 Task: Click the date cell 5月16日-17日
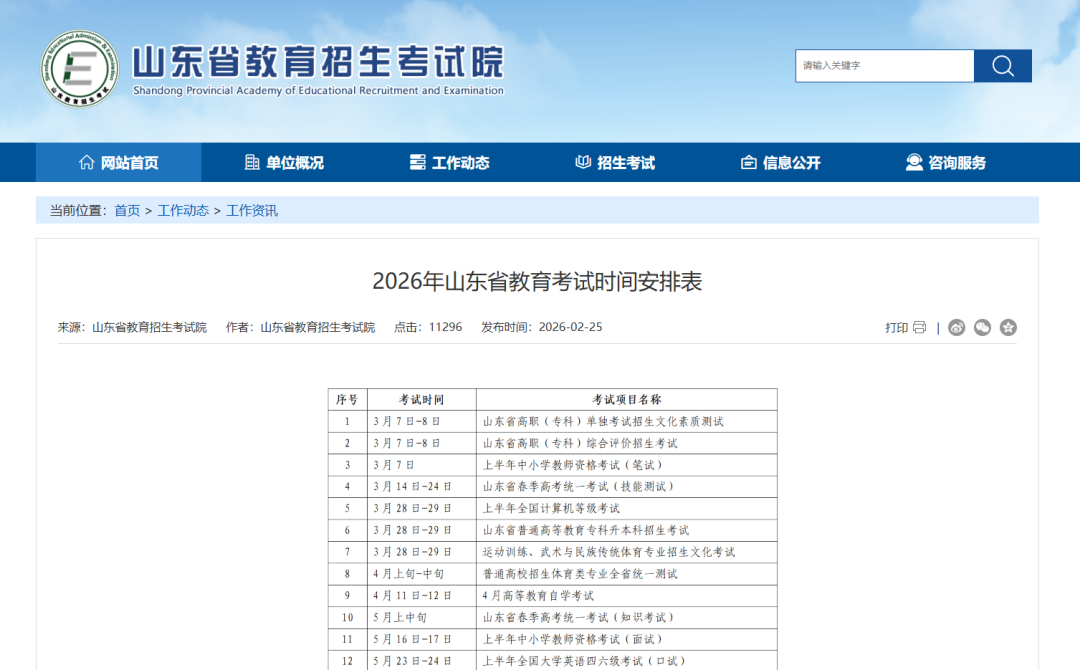point(422,639)
